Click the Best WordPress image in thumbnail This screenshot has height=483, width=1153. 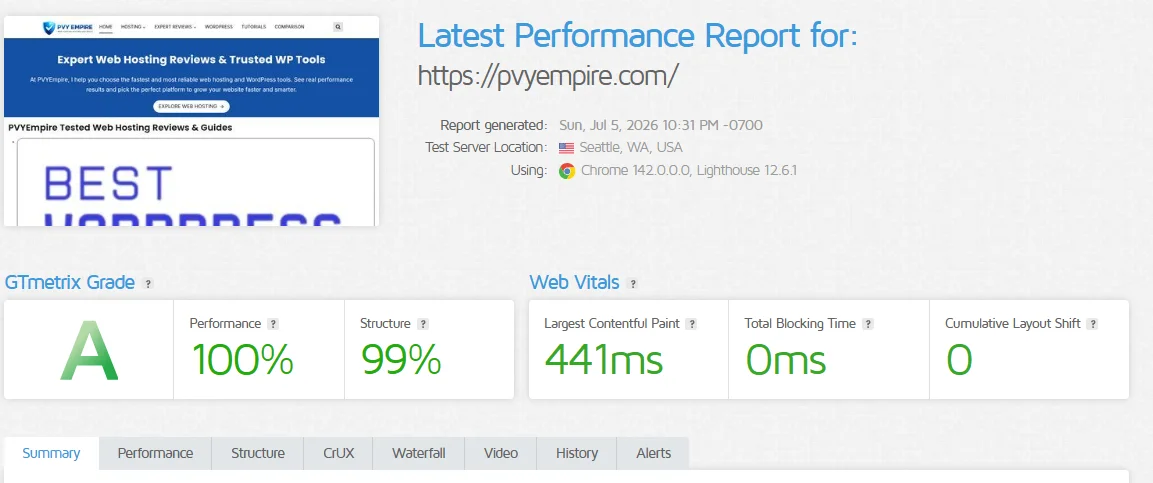click(195, 182)
